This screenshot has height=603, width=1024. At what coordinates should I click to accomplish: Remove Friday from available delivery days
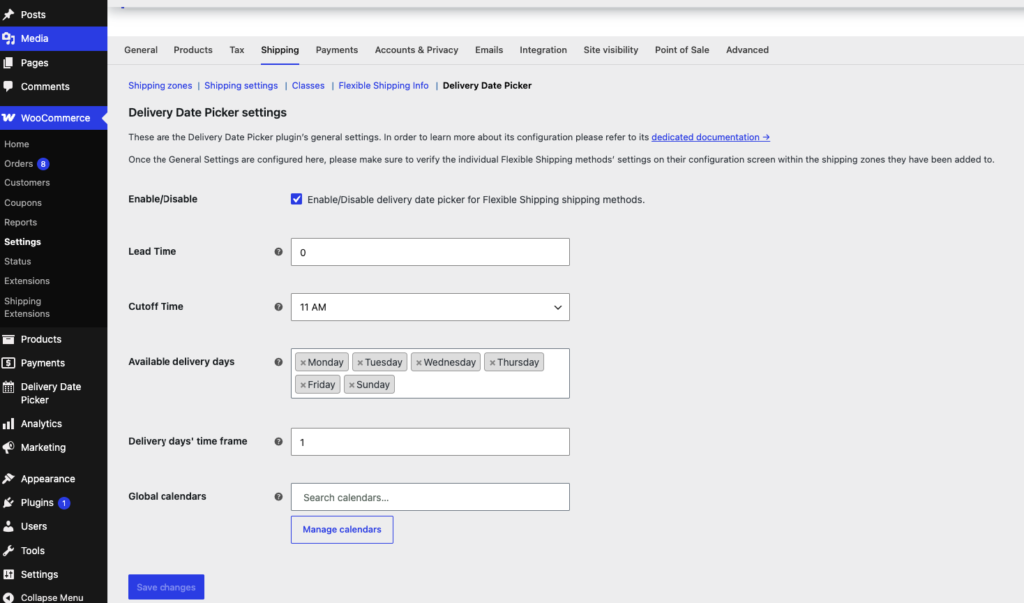(303, 385)
